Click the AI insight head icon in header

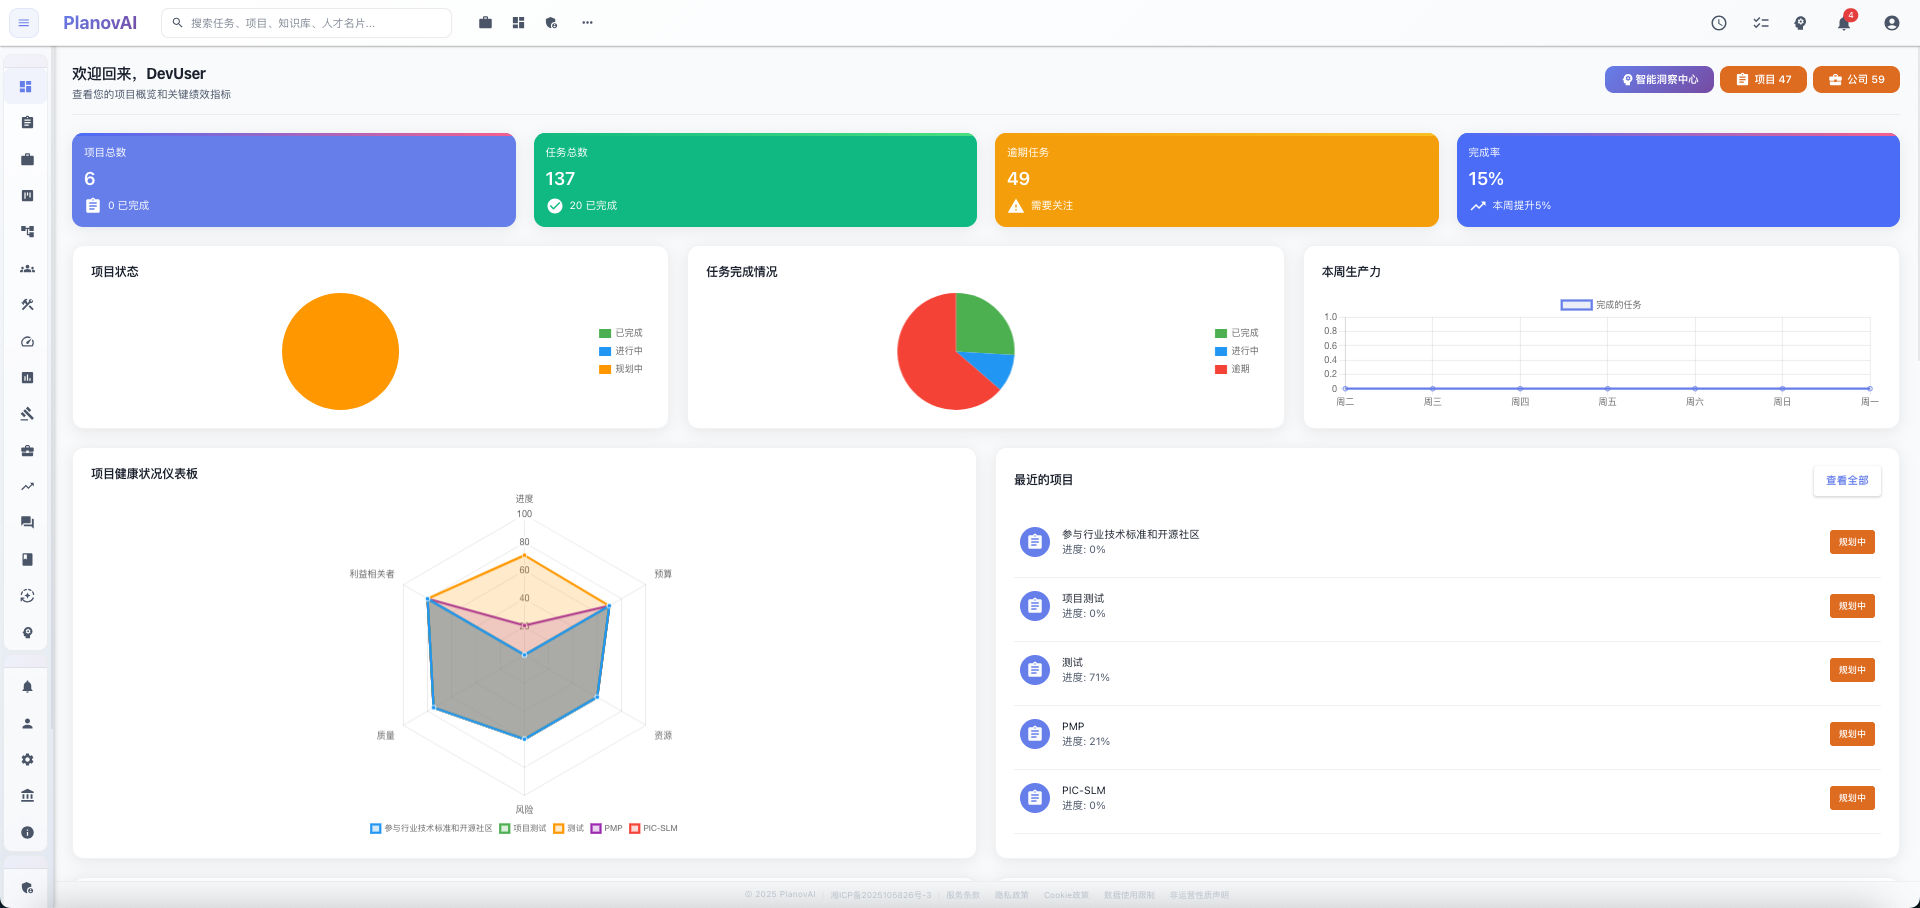point(1800,23)
